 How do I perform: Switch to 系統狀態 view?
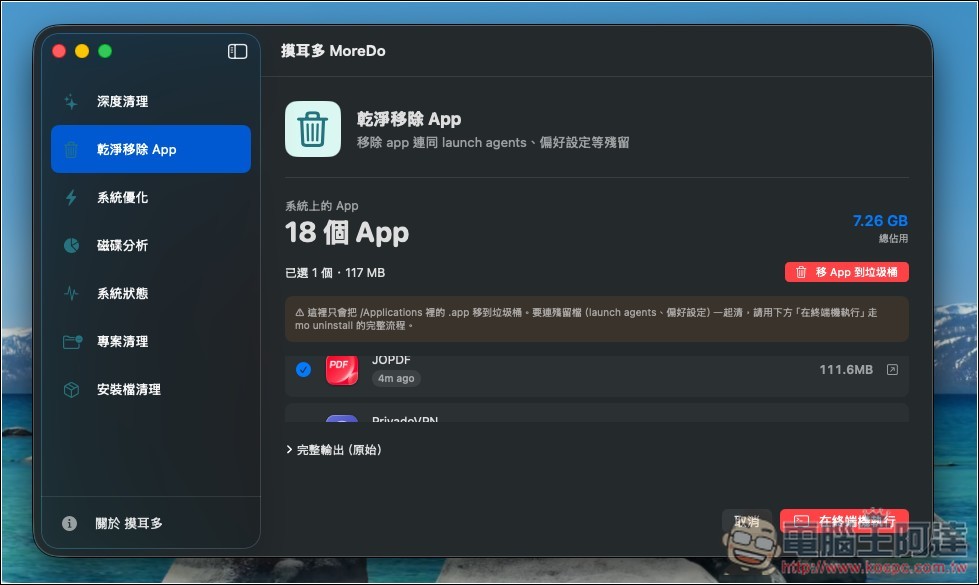tap(150, 293)
